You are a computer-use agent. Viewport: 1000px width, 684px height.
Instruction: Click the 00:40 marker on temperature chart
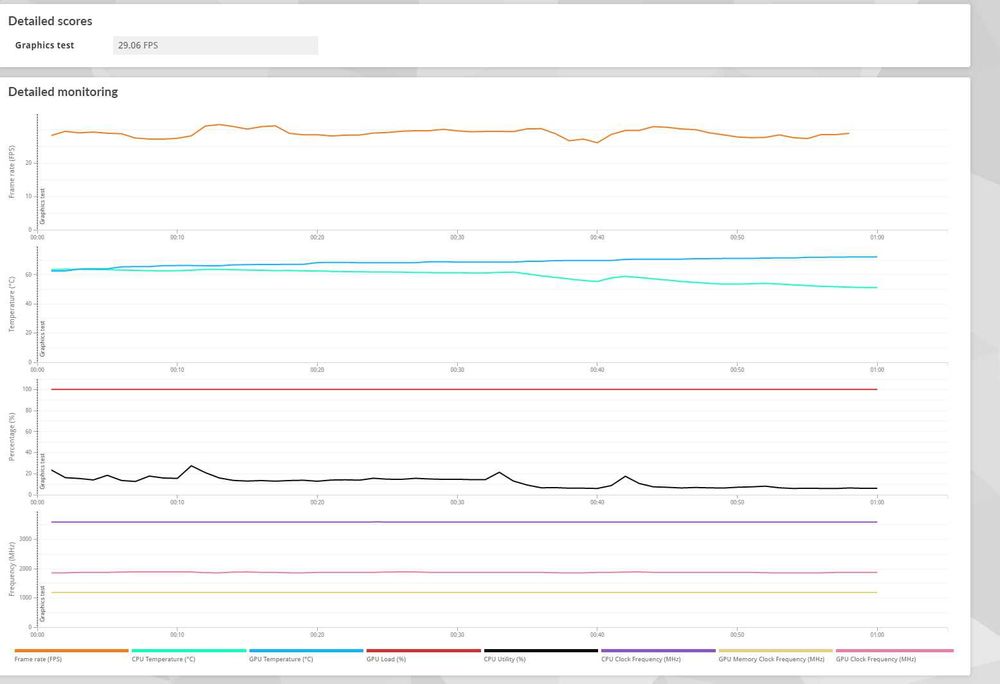(x=597, y=370)
